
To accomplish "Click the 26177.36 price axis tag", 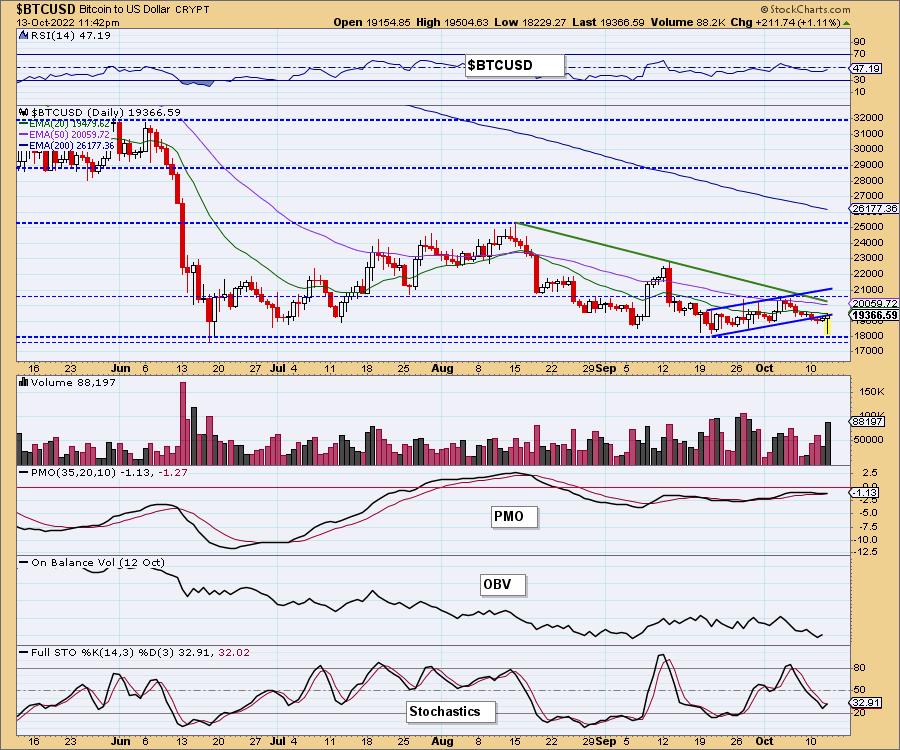I will coord(874,209).
